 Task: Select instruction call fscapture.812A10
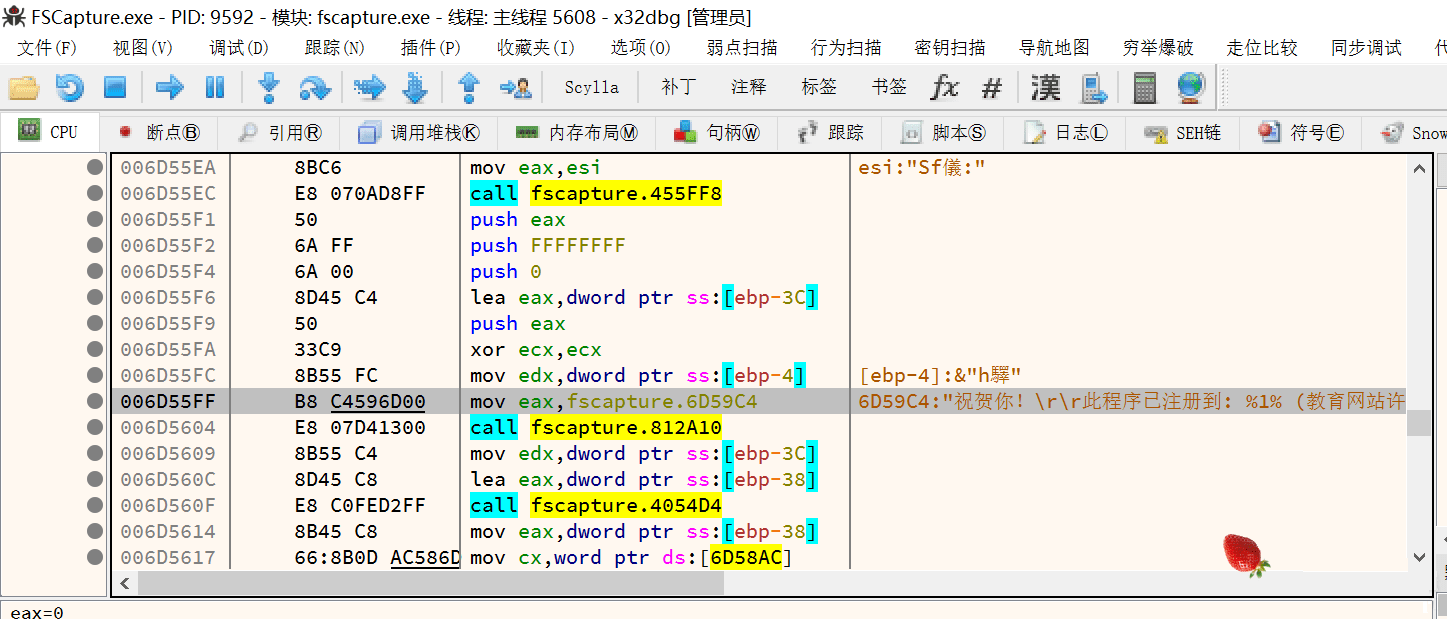pyautogui.click(x=596, y=427)
